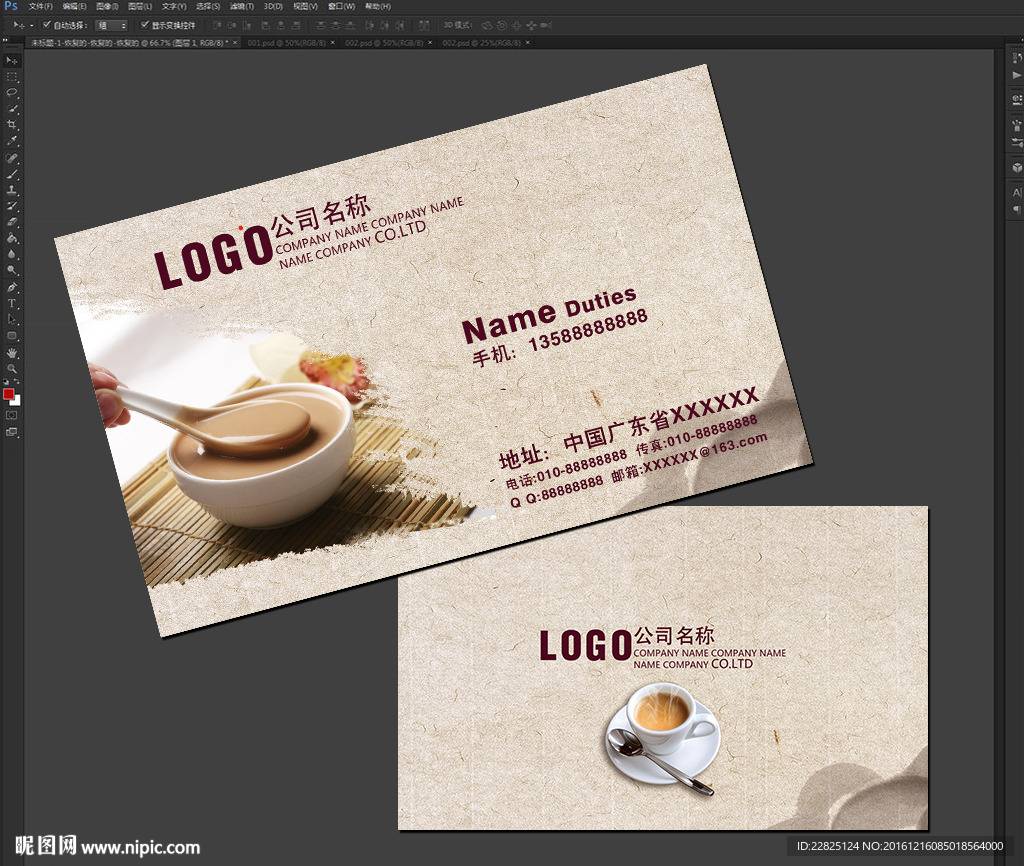Open the Character panel icon
Viewport: 1024px width, 866px height.
point(1017,191)
